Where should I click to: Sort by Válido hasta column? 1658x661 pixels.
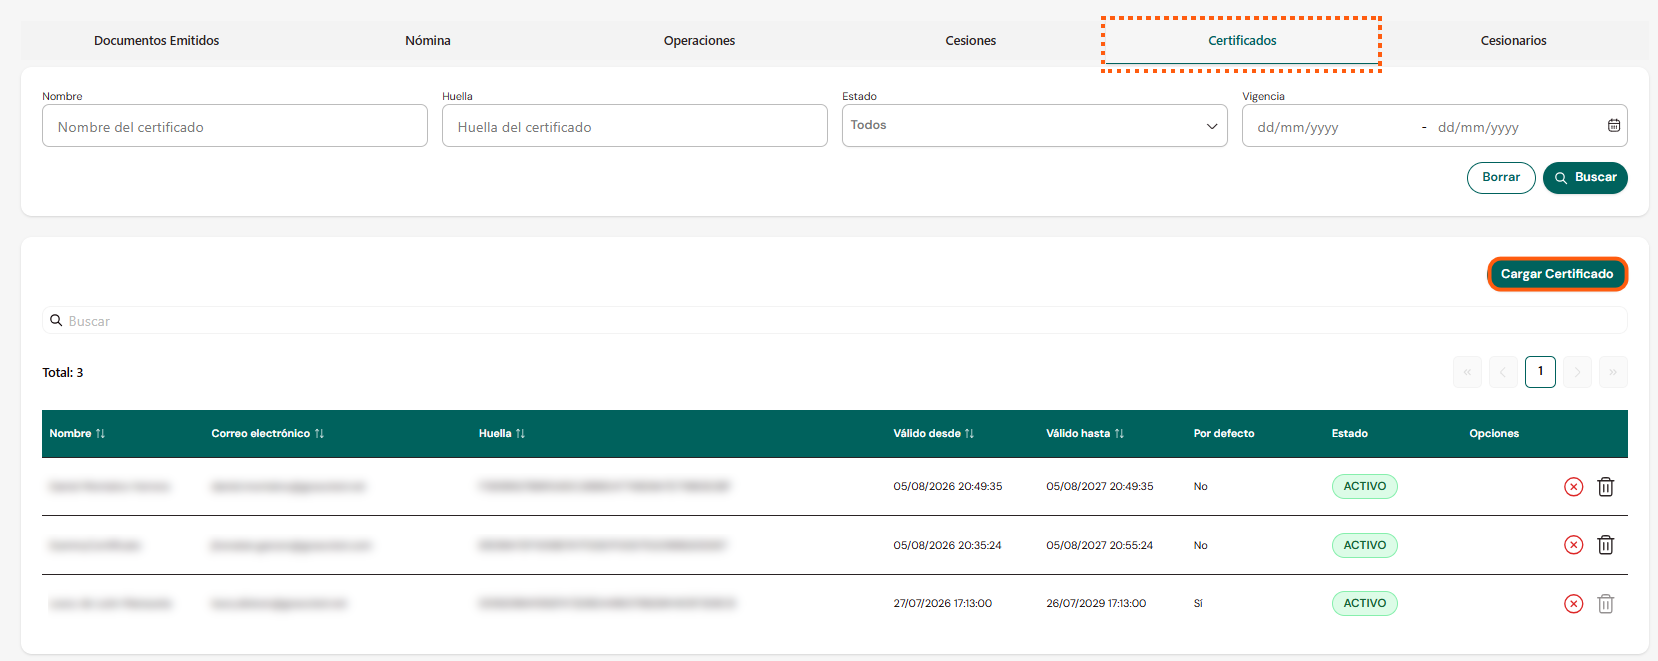(1085, 434)
